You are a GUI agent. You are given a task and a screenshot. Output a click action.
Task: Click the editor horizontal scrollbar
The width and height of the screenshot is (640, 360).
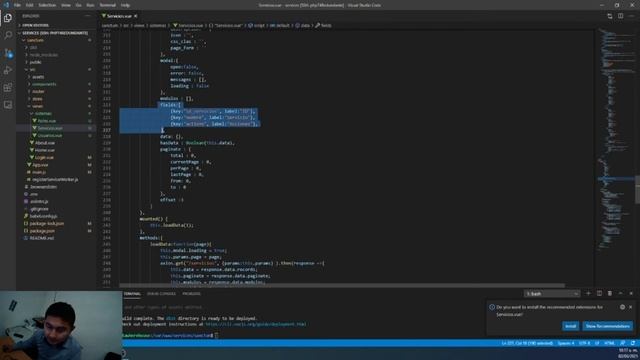[342, 286]
